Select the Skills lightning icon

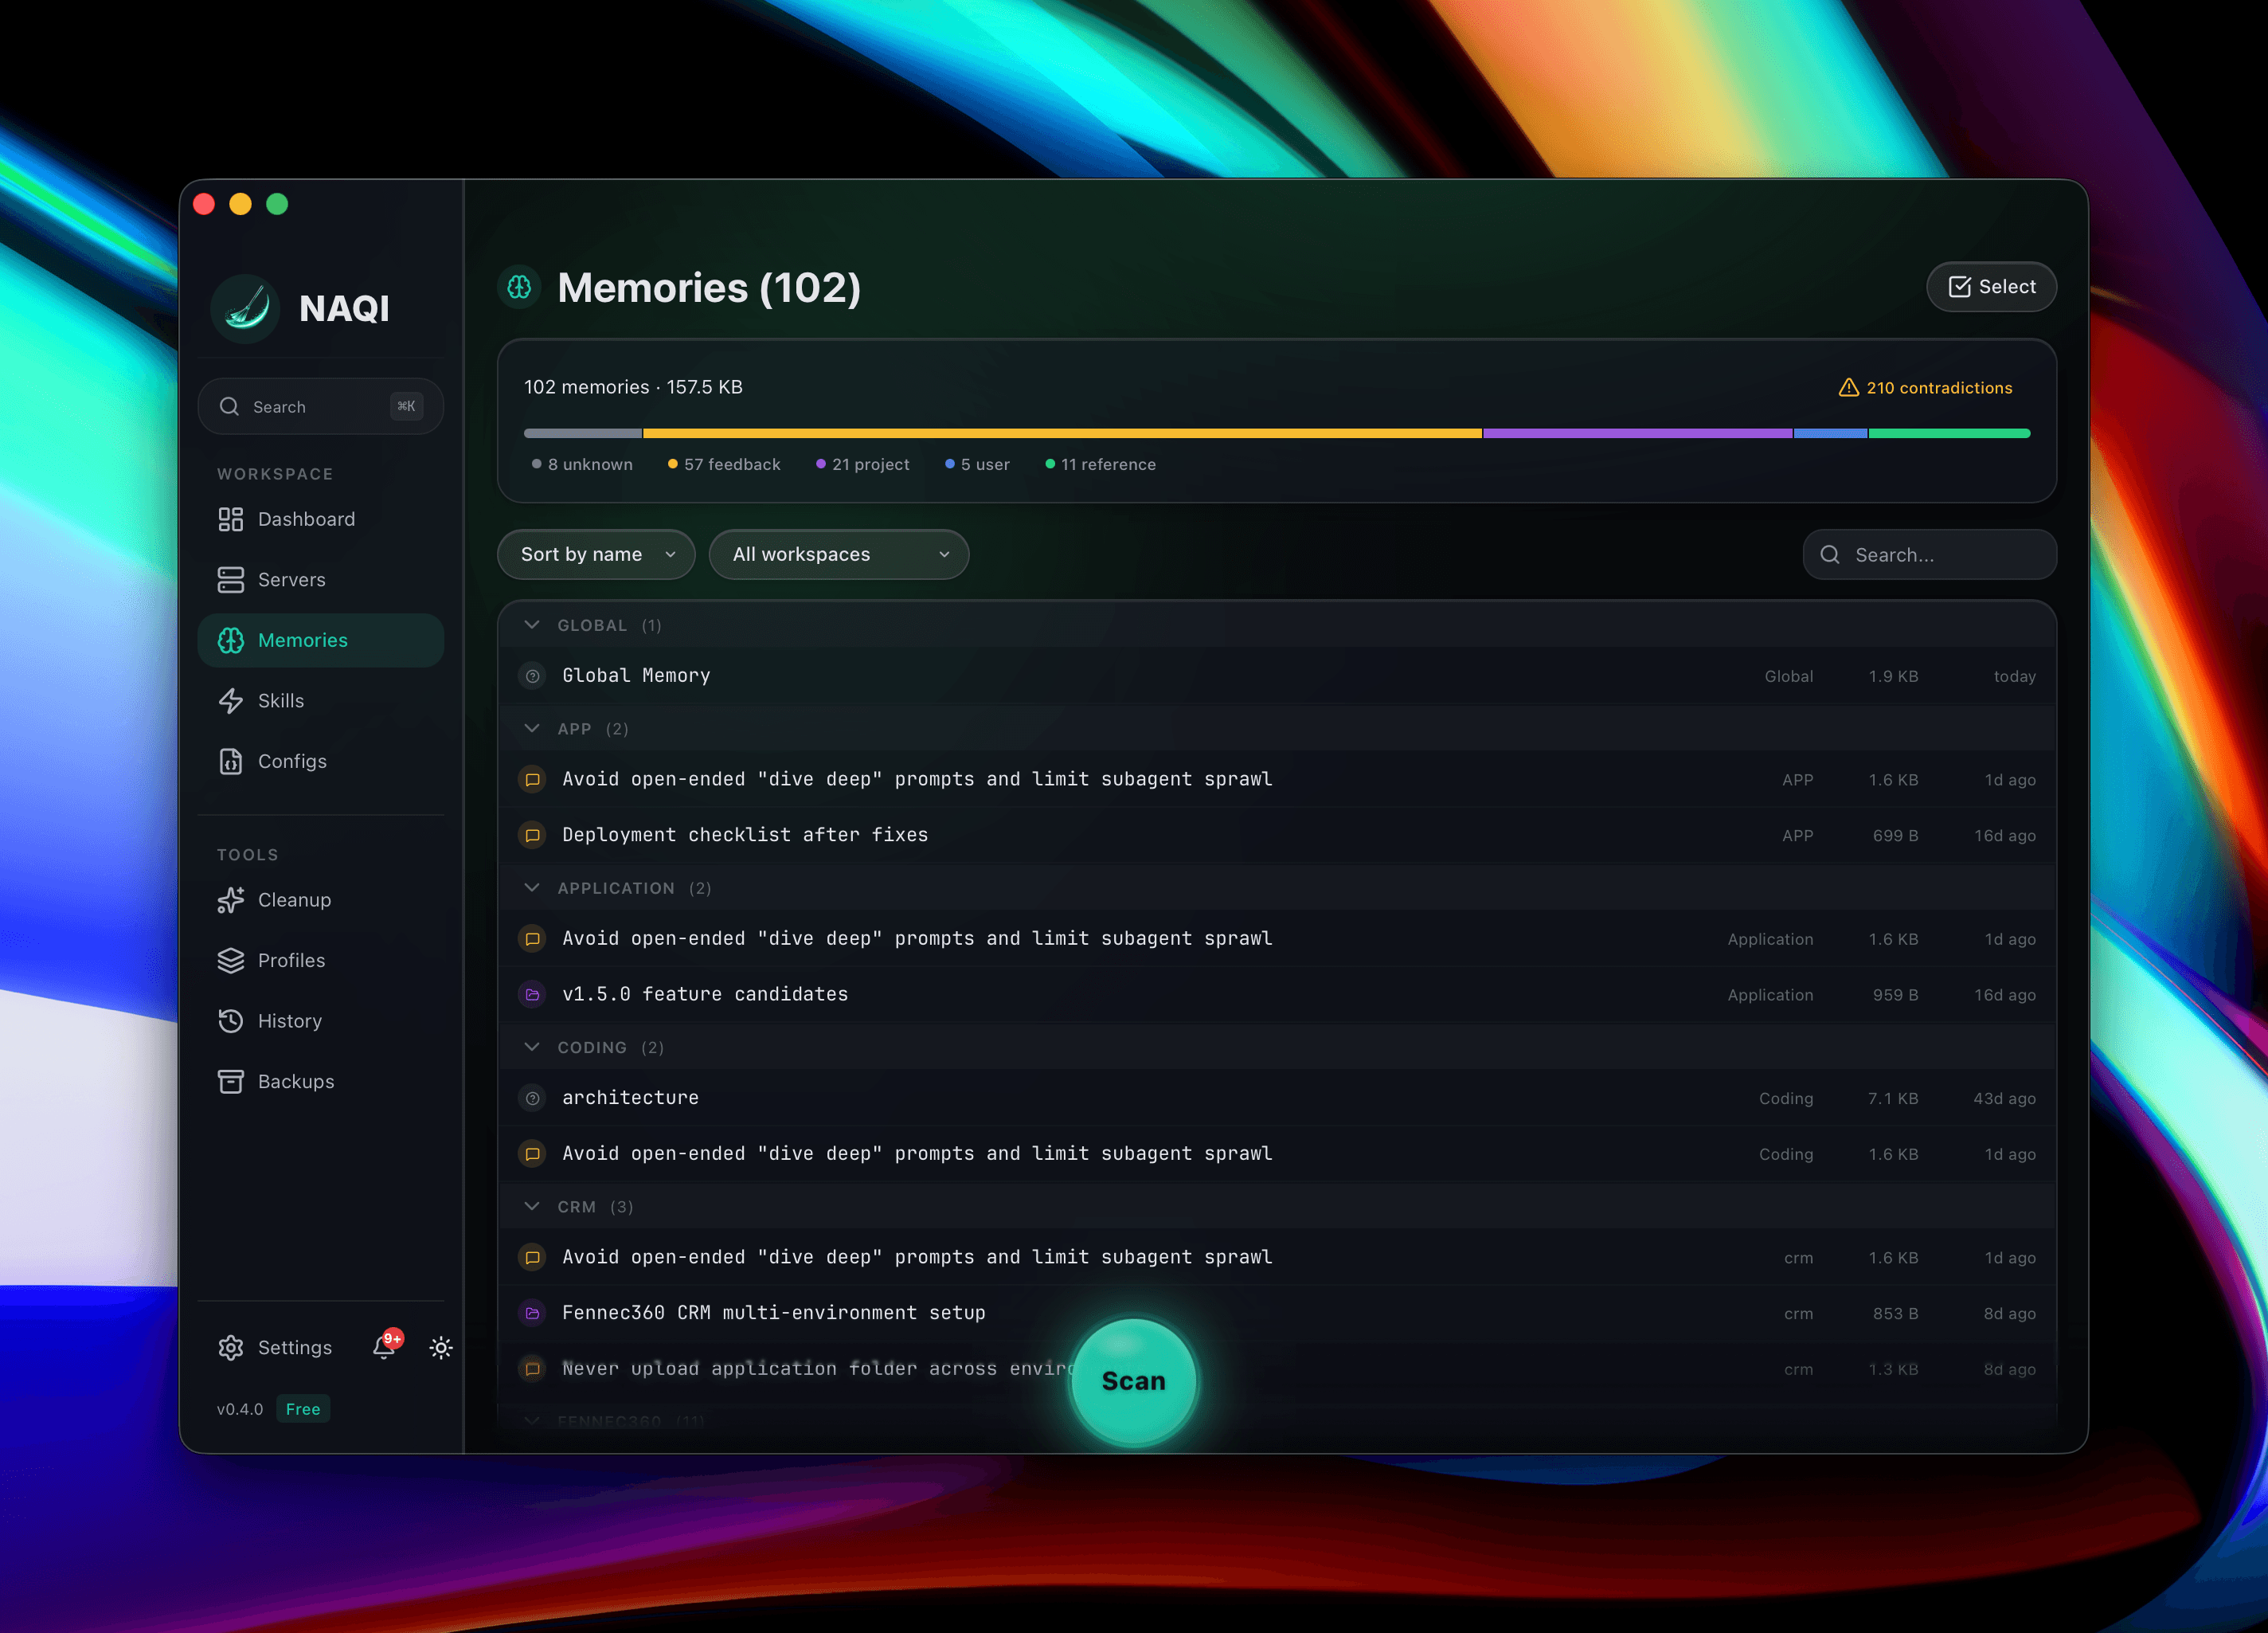(x=231, y=700)
